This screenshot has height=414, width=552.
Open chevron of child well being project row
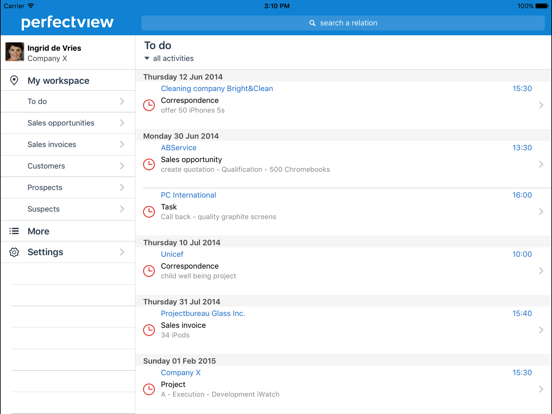[x=541, y=271]
